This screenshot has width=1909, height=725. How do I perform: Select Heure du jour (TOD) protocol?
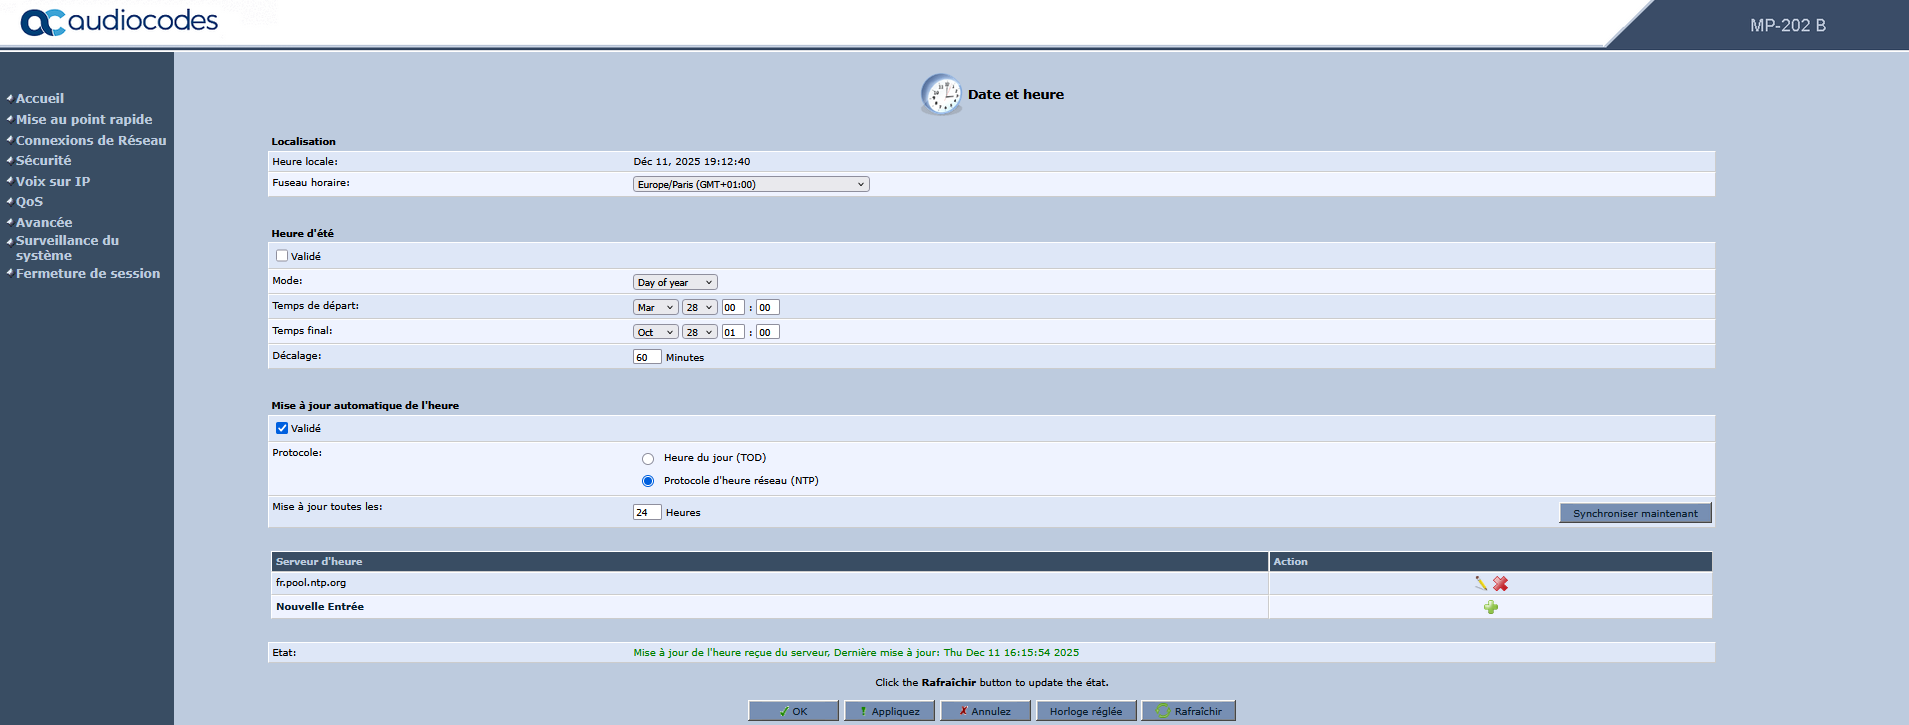648,459
